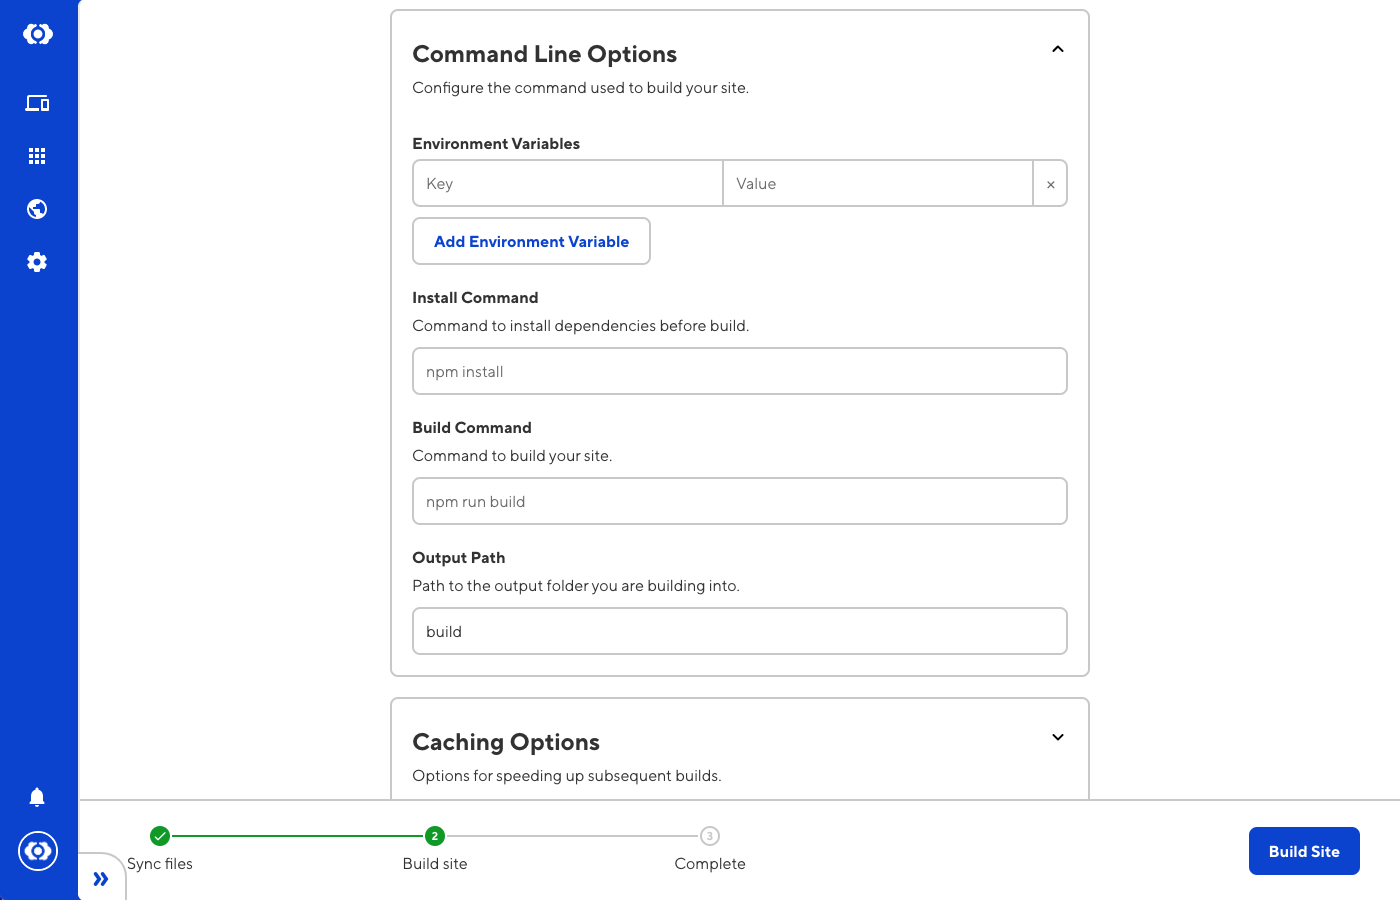Click the Environment Variables label
Viewport: 1400px width, 900px height.
(496, 144)
